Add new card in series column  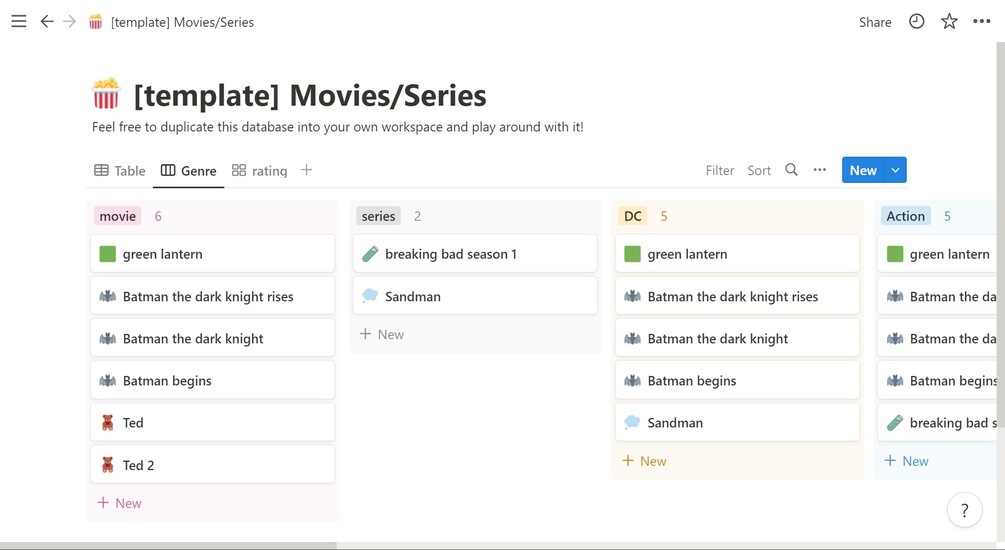point(382,334)
